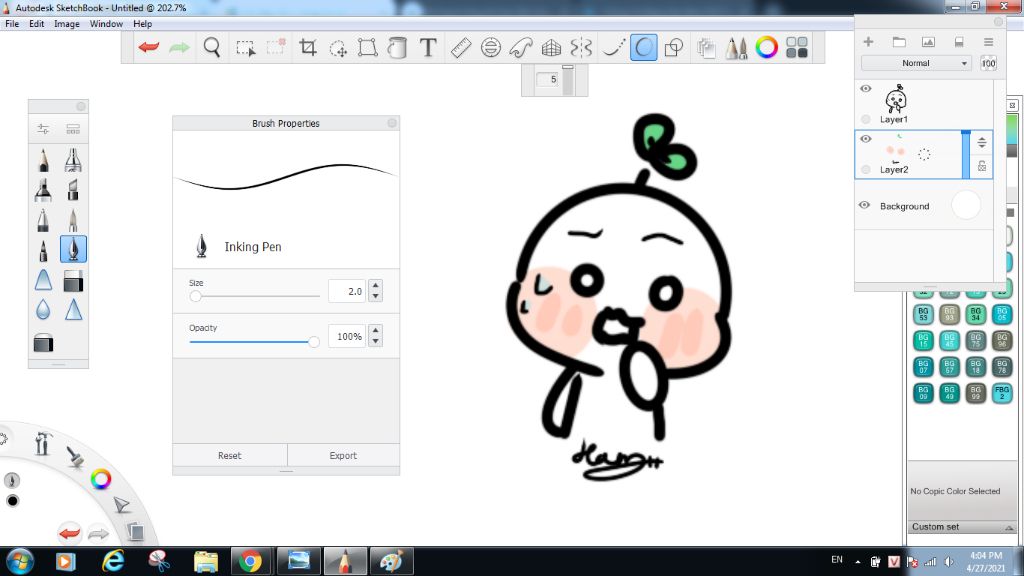
Task: Click Layer2's up-down reorder arrows handle
Action: pos(982,142)
